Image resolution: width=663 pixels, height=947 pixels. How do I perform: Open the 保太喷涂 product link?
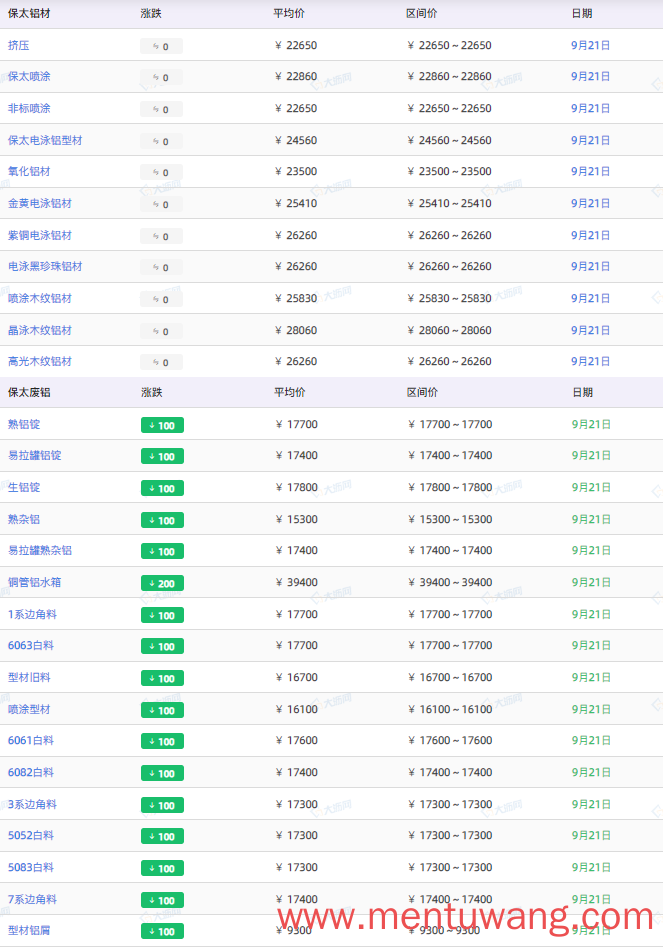(29, 77)
